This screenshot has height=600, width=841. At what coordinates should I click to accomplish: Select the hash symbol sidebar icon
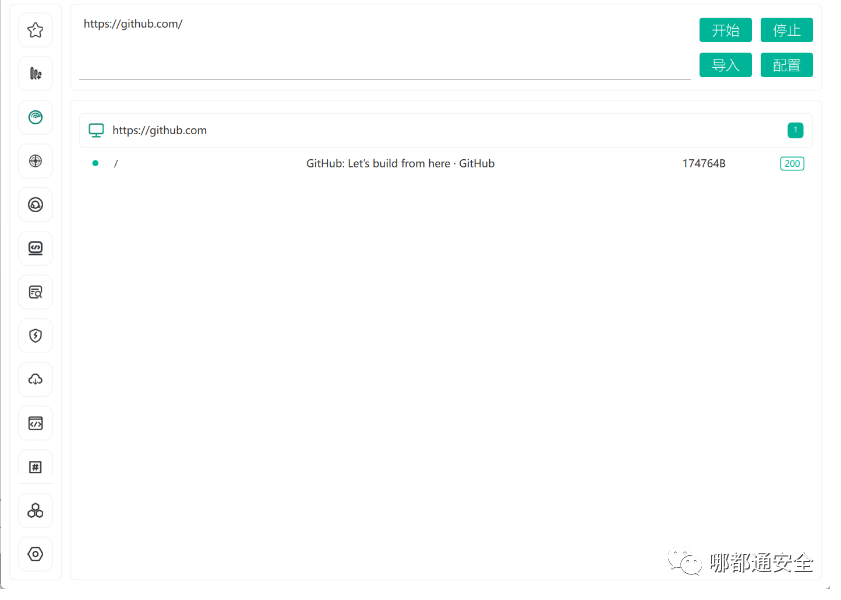[35, 467]
